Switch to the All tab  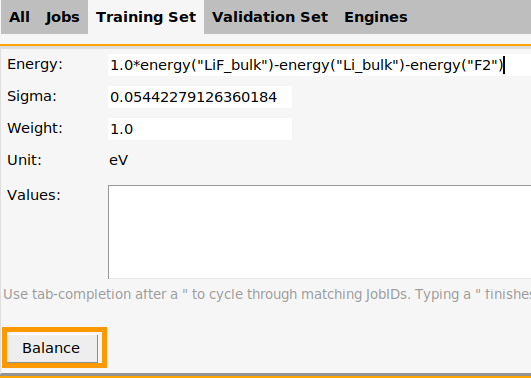coord(19,17)
